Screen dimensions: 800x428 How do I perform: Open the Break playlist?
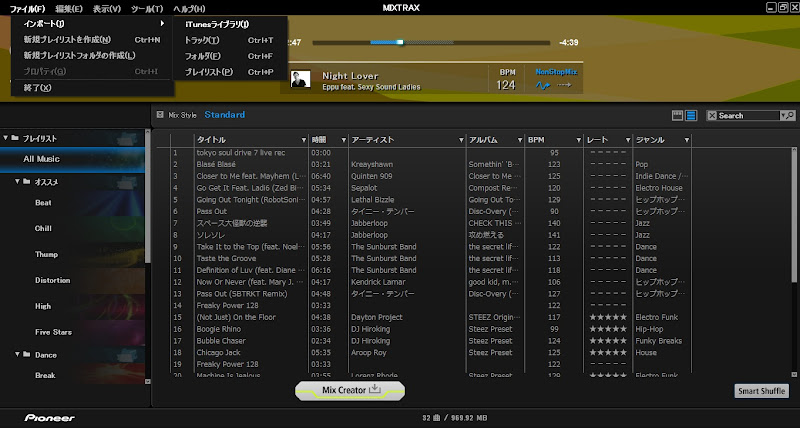[x=72, y=375]
